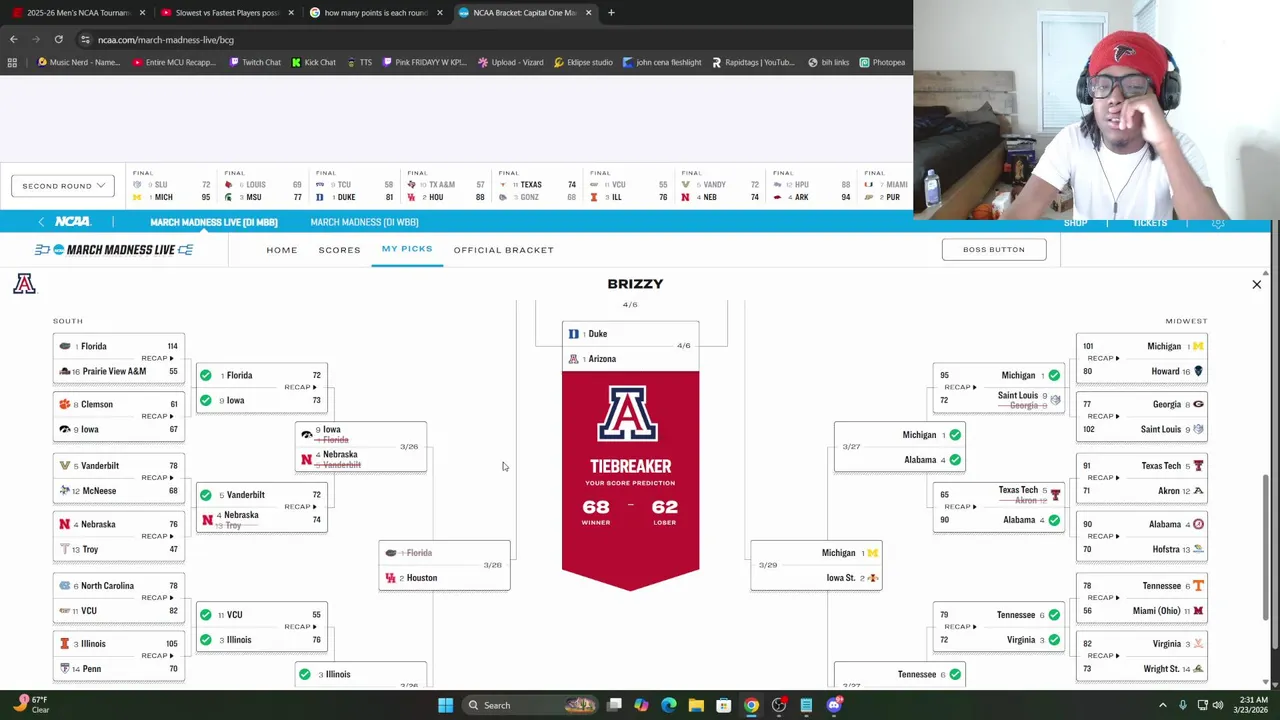Viewport: 1280px width, 720px height.
Task: Click the NCAA logo in blue bar
Action: click(73, 221)
